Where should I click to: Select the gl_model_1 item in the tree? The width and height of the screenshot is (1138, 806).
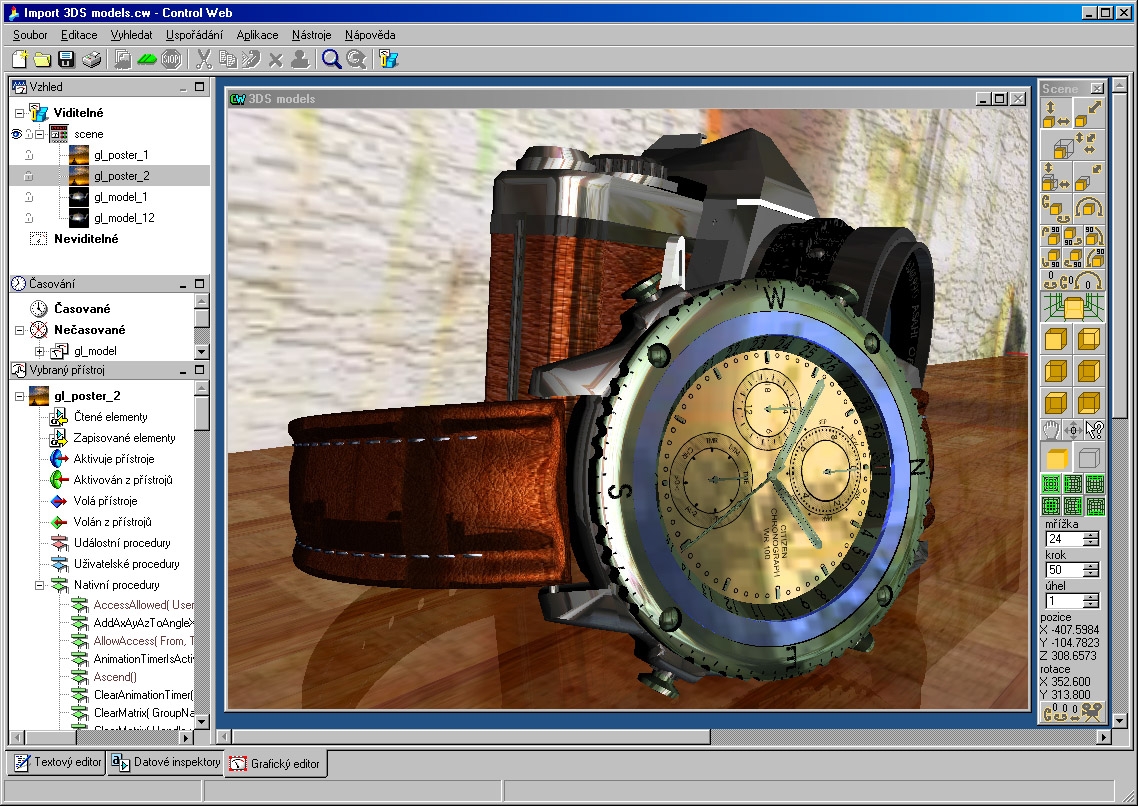click(x=120, y=197)
